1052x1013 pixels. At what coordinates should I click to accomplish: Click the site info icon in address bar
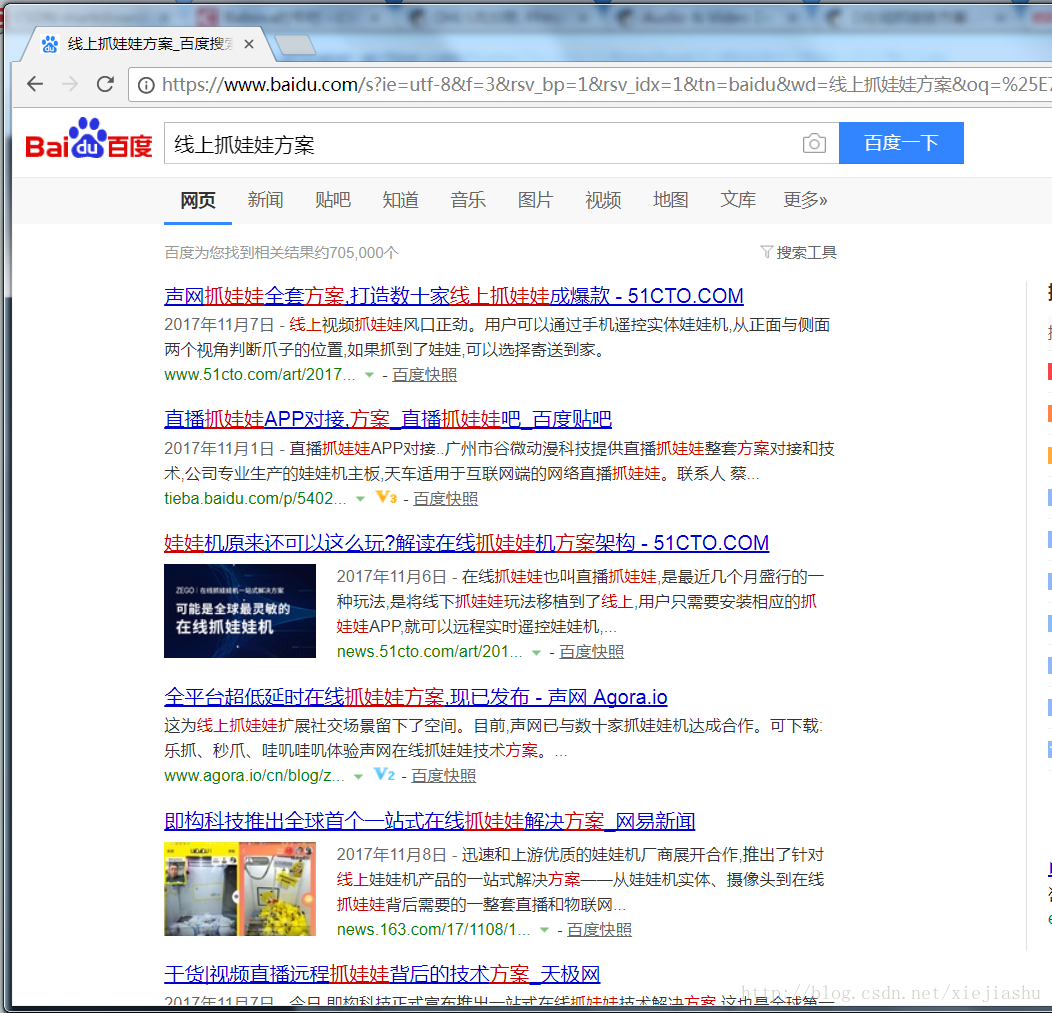pyautogui.click(x=146, y=85)
